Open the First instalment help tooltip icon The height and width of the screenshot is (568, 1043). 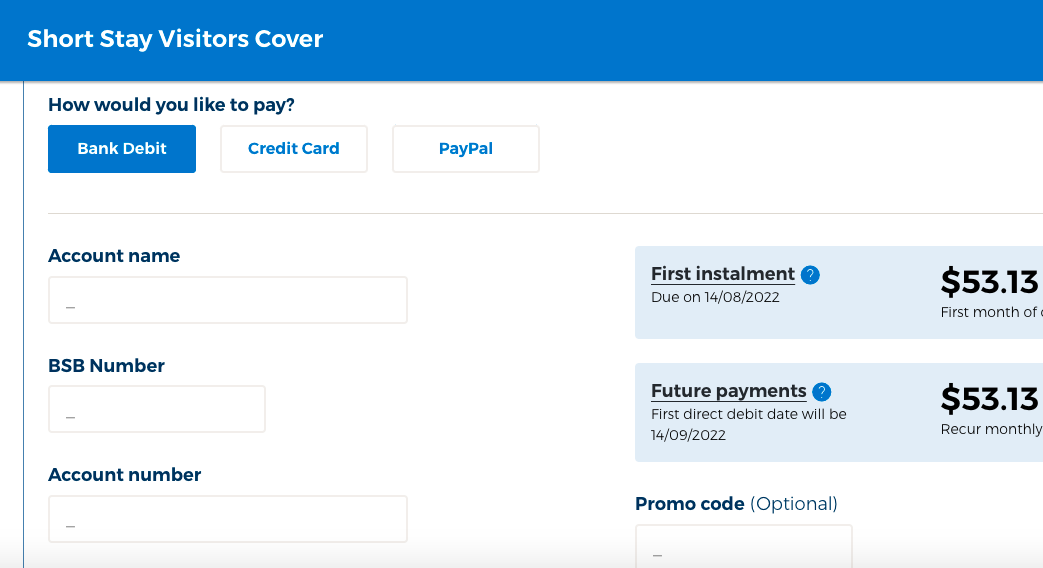click(x=810, y=275)
